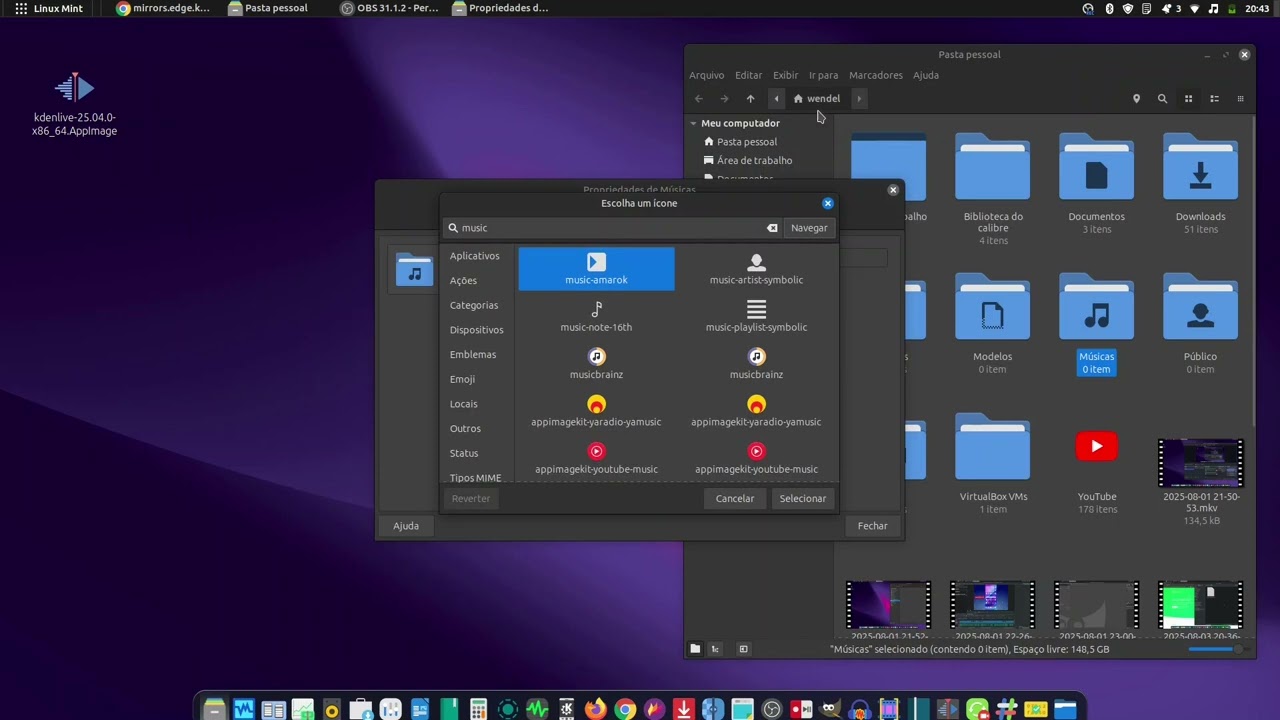Select the Status icon category
Screen dimensions: 1280x720
tap(464, 453)
